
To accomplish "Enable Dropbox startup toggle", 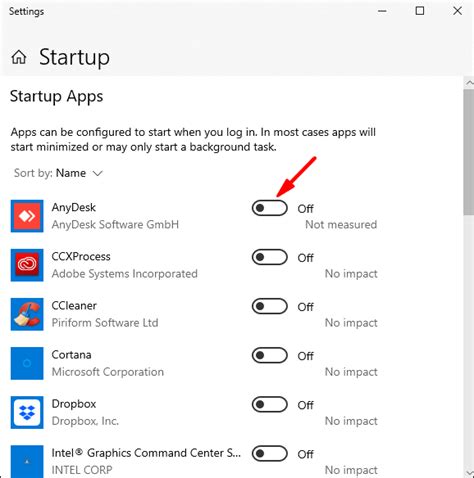I will click(x=269, y=404).
